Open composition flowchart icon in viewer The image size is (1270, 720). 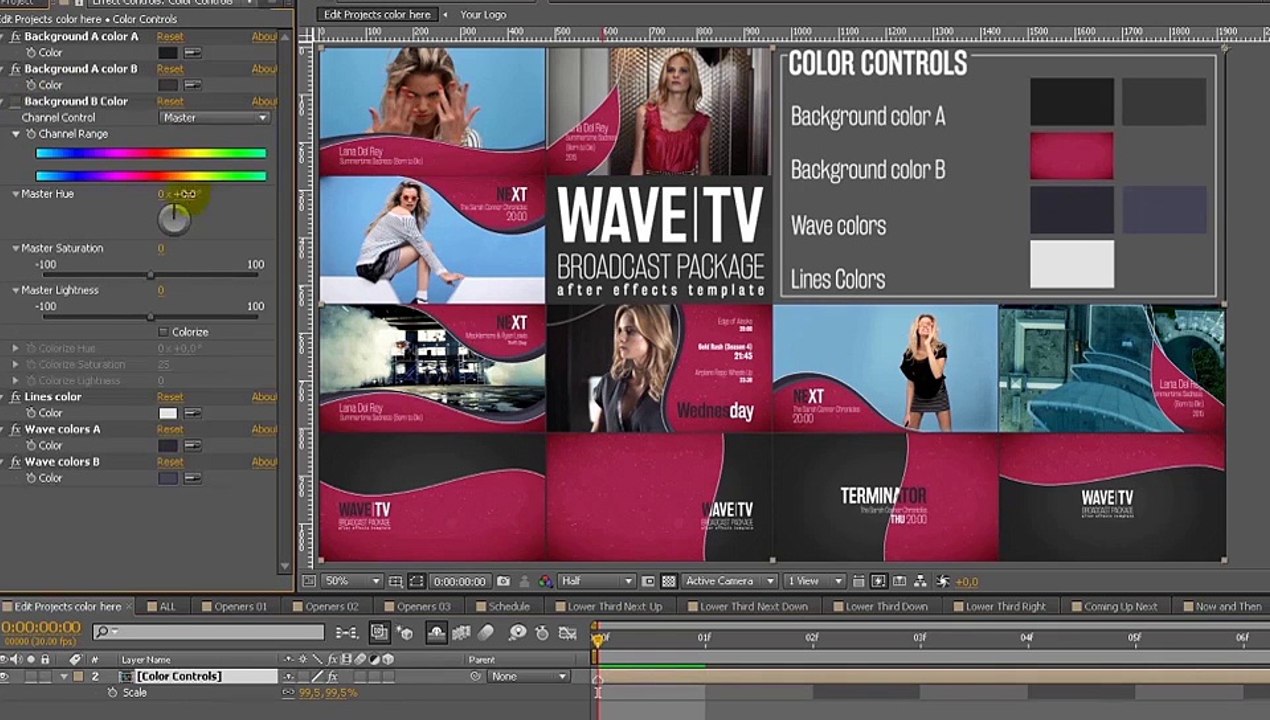920,581
